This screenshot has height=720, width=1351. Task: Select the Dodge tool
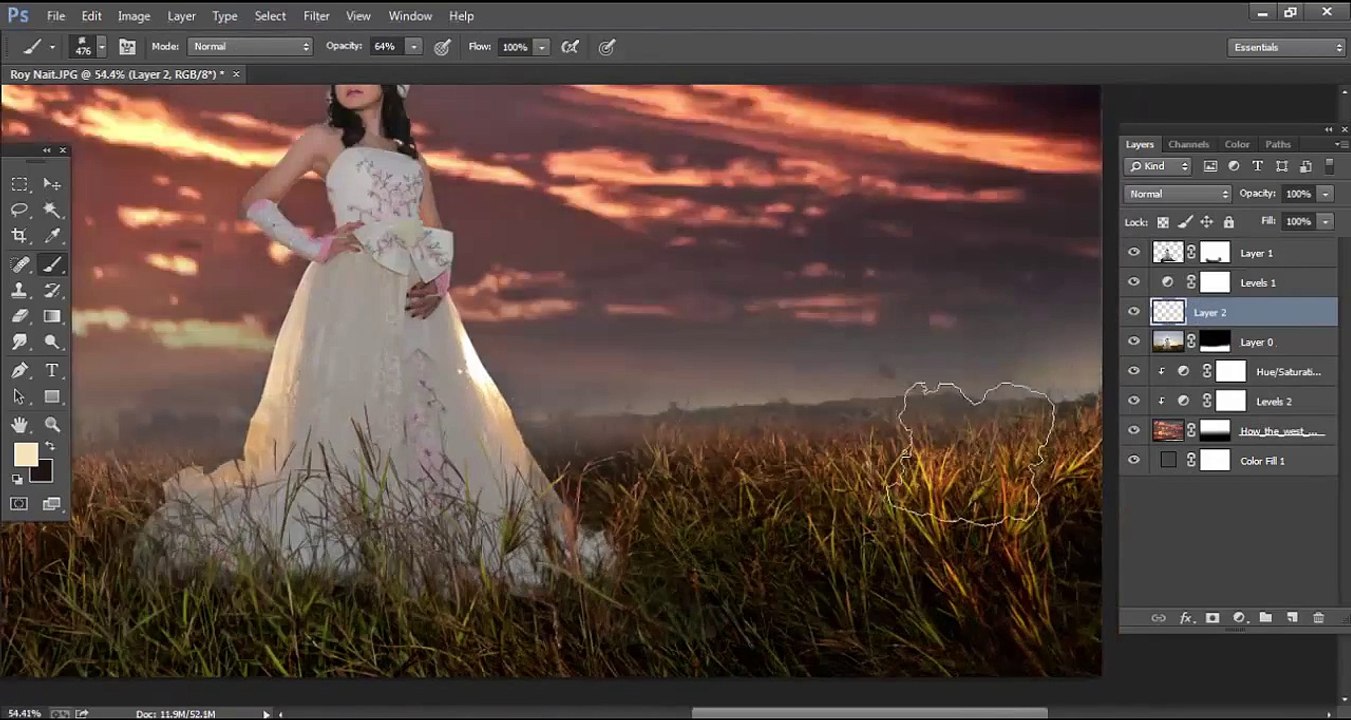click(x=52, y=342)
